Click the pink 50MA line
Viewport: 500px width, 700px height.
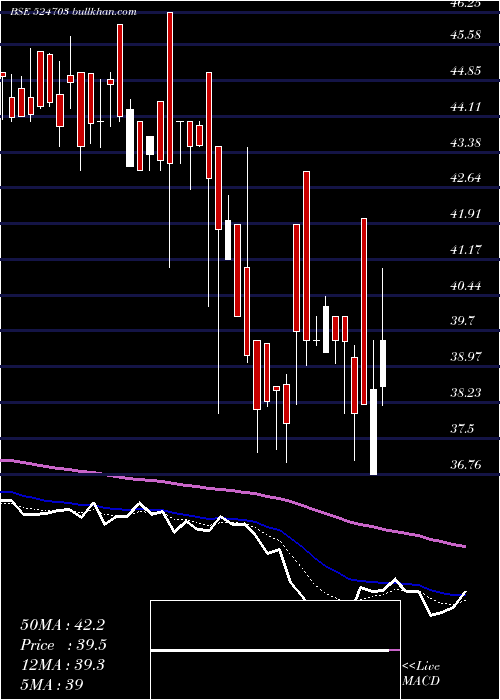tap(232, 491)
